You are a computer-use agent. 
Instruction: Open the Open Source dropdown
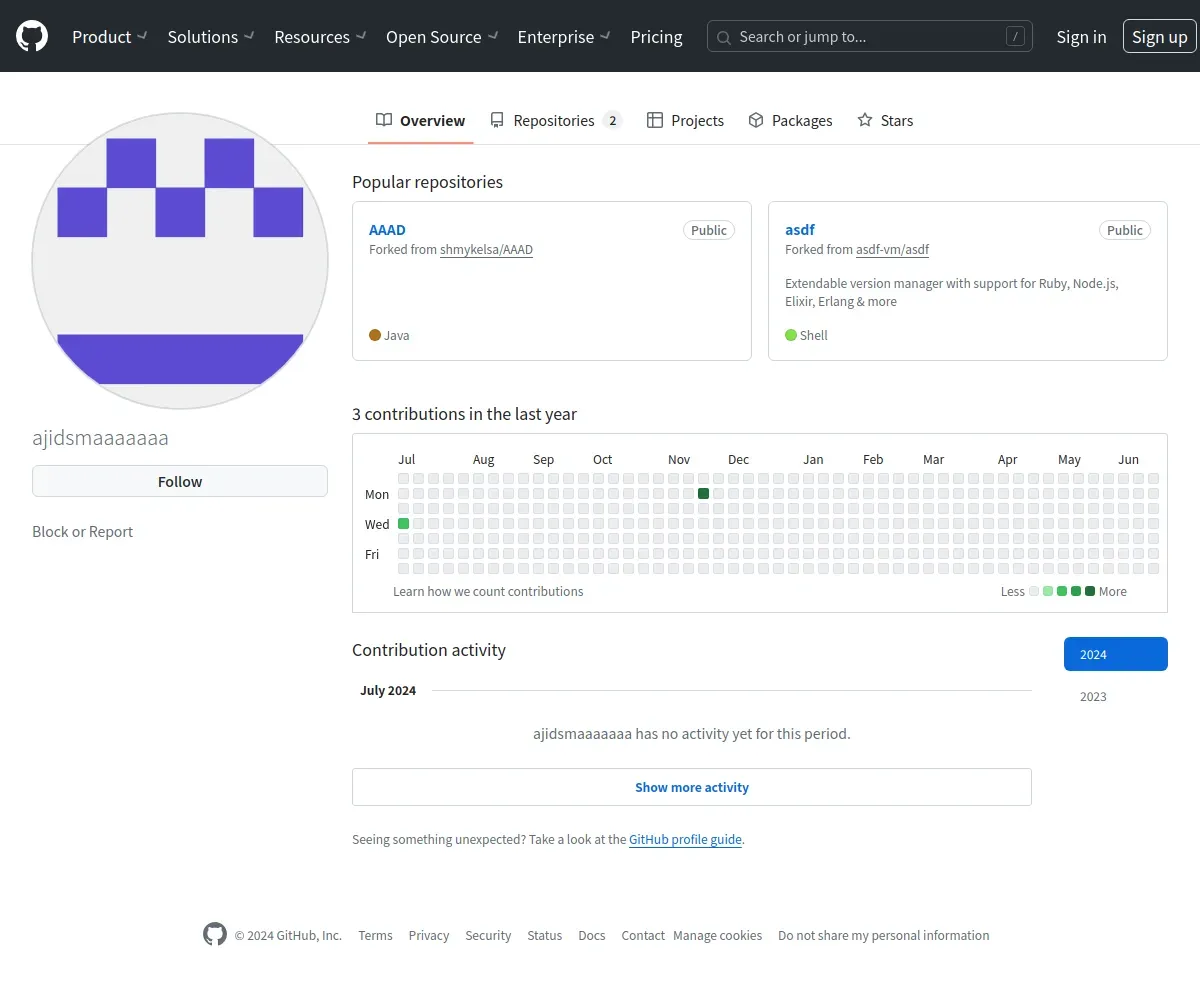coord(441,37)
